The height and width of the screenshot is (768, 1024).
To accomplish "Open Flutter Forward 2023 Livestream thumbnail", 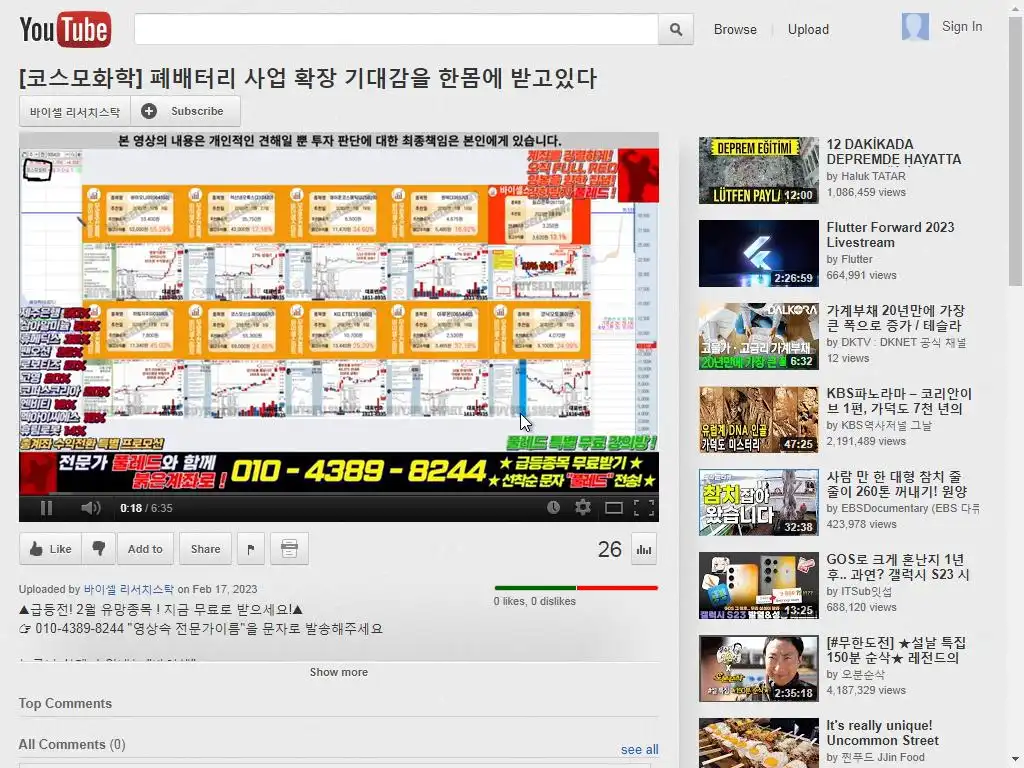I will coord(758,253).
